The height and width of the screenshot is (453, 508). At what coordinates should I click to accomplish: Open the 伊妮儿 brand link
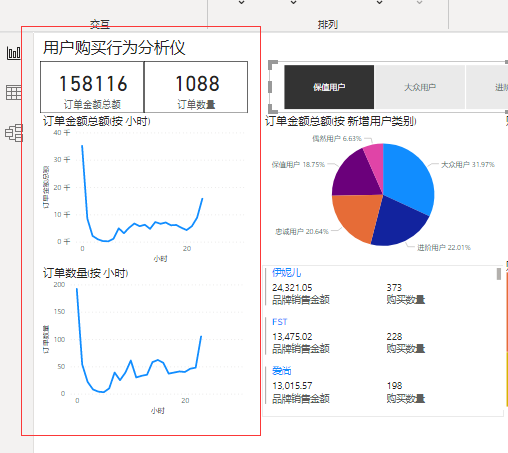point(286,273)
